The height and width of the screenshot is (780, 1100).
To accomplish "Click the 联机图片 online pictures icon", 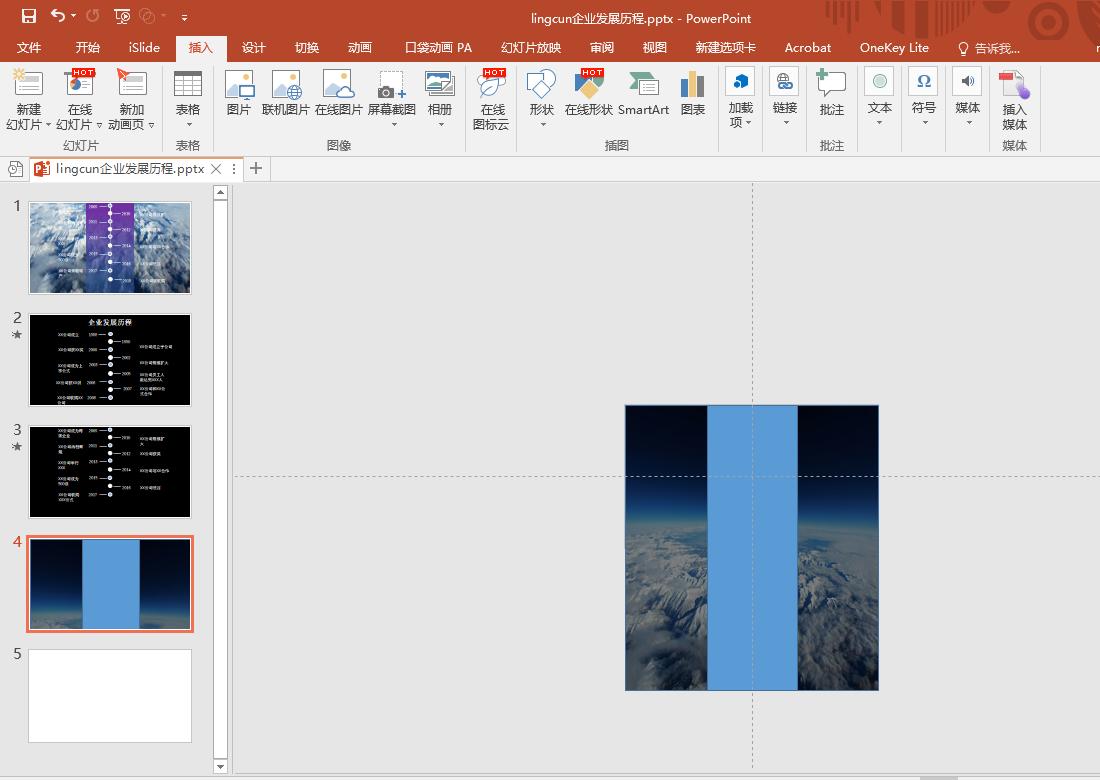I will coord(286,94).
